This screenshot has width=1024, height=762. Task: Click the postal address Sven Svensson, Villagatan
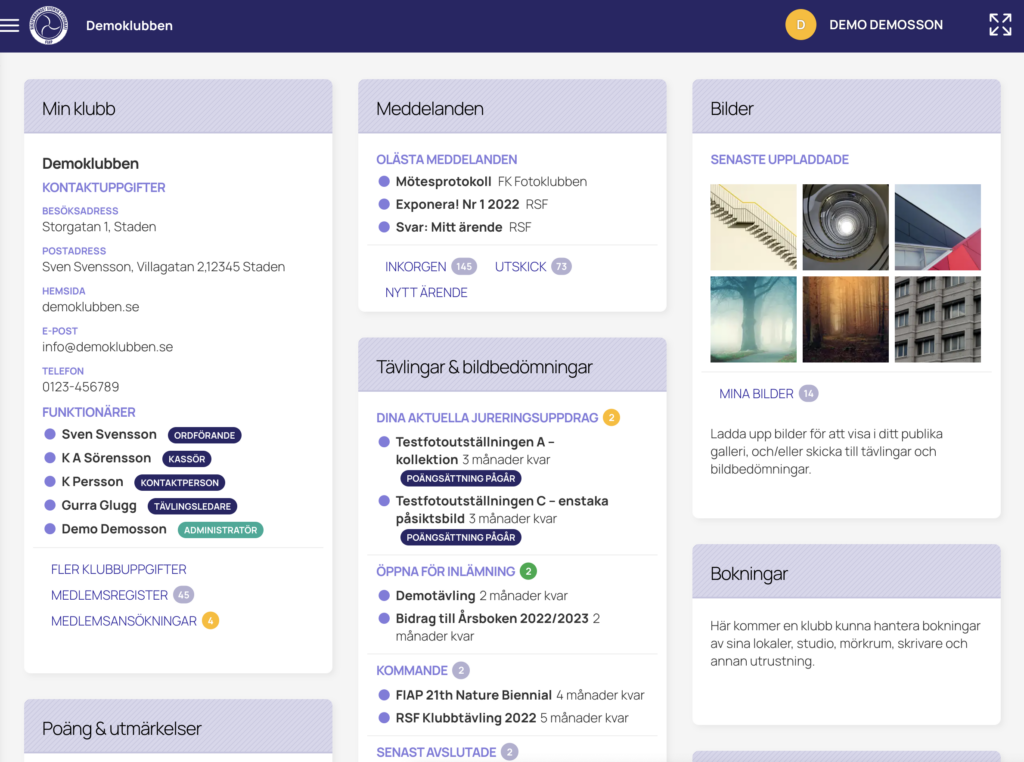tap(164, 266)
